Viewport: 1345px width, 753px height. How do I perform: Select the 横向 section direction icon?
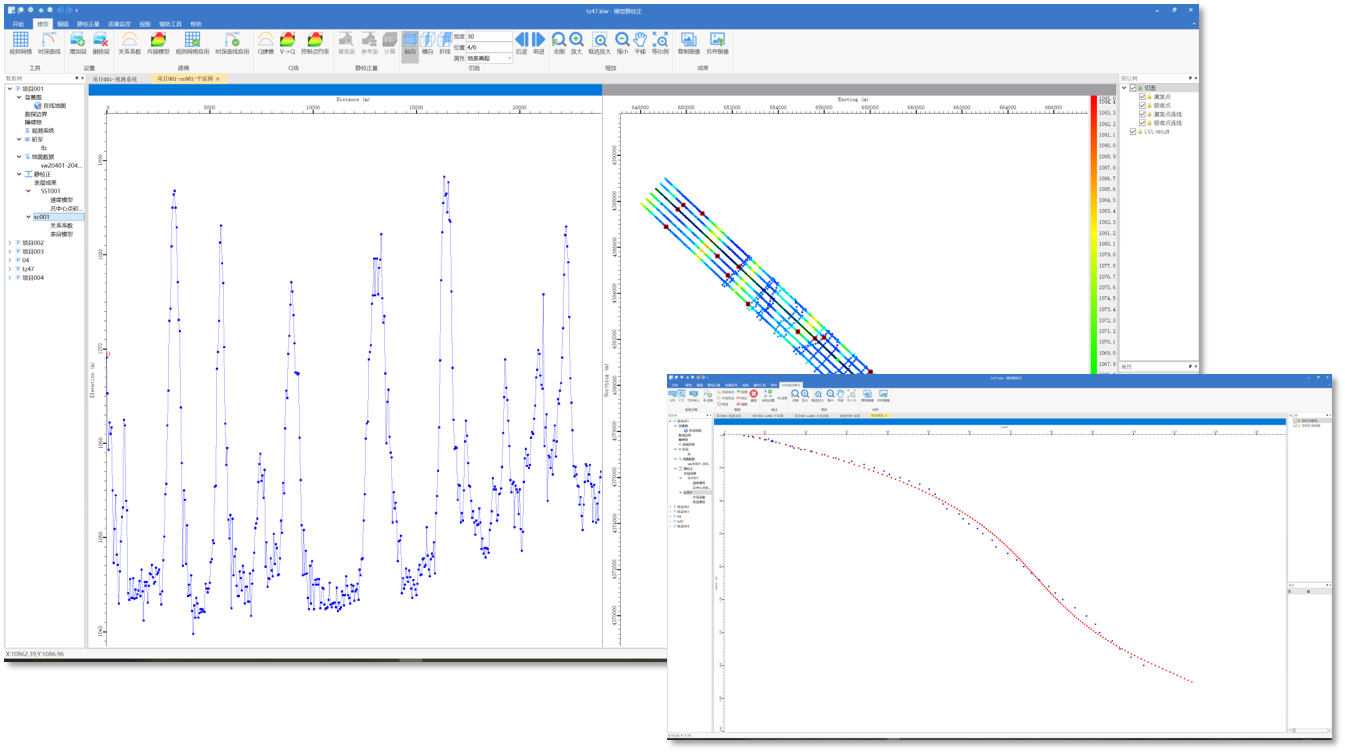pyautogui.click(x=427, y=39)
